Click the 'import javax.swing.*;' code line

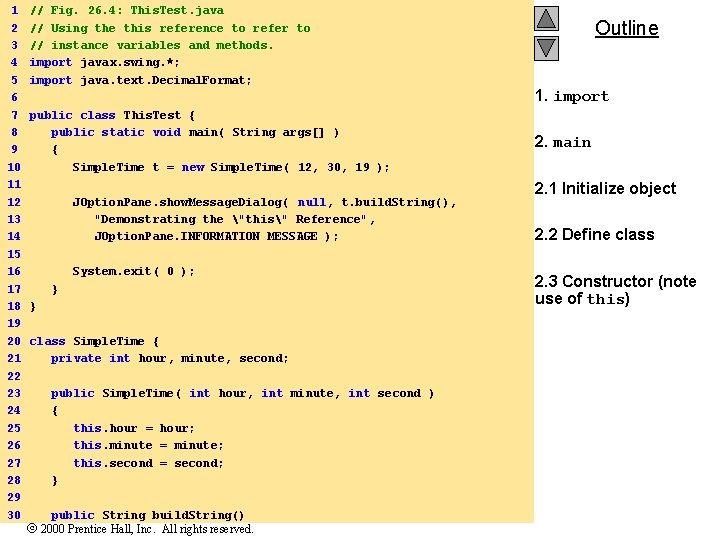click(104, 62)
